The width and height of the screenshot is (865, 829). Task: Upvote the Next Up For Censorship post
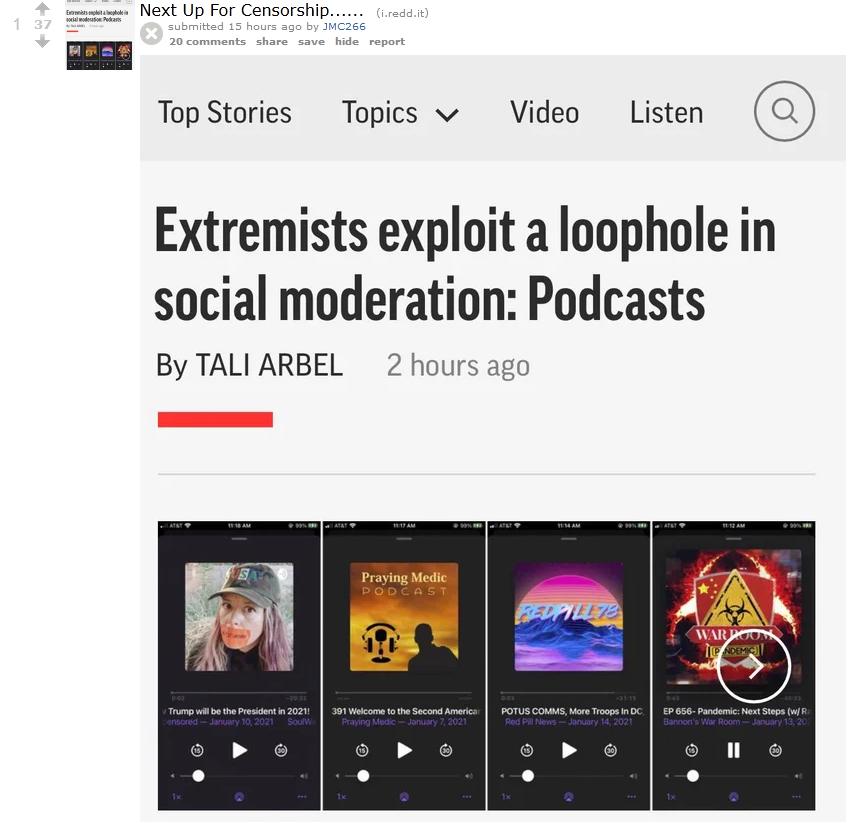(x=42, y=8)
